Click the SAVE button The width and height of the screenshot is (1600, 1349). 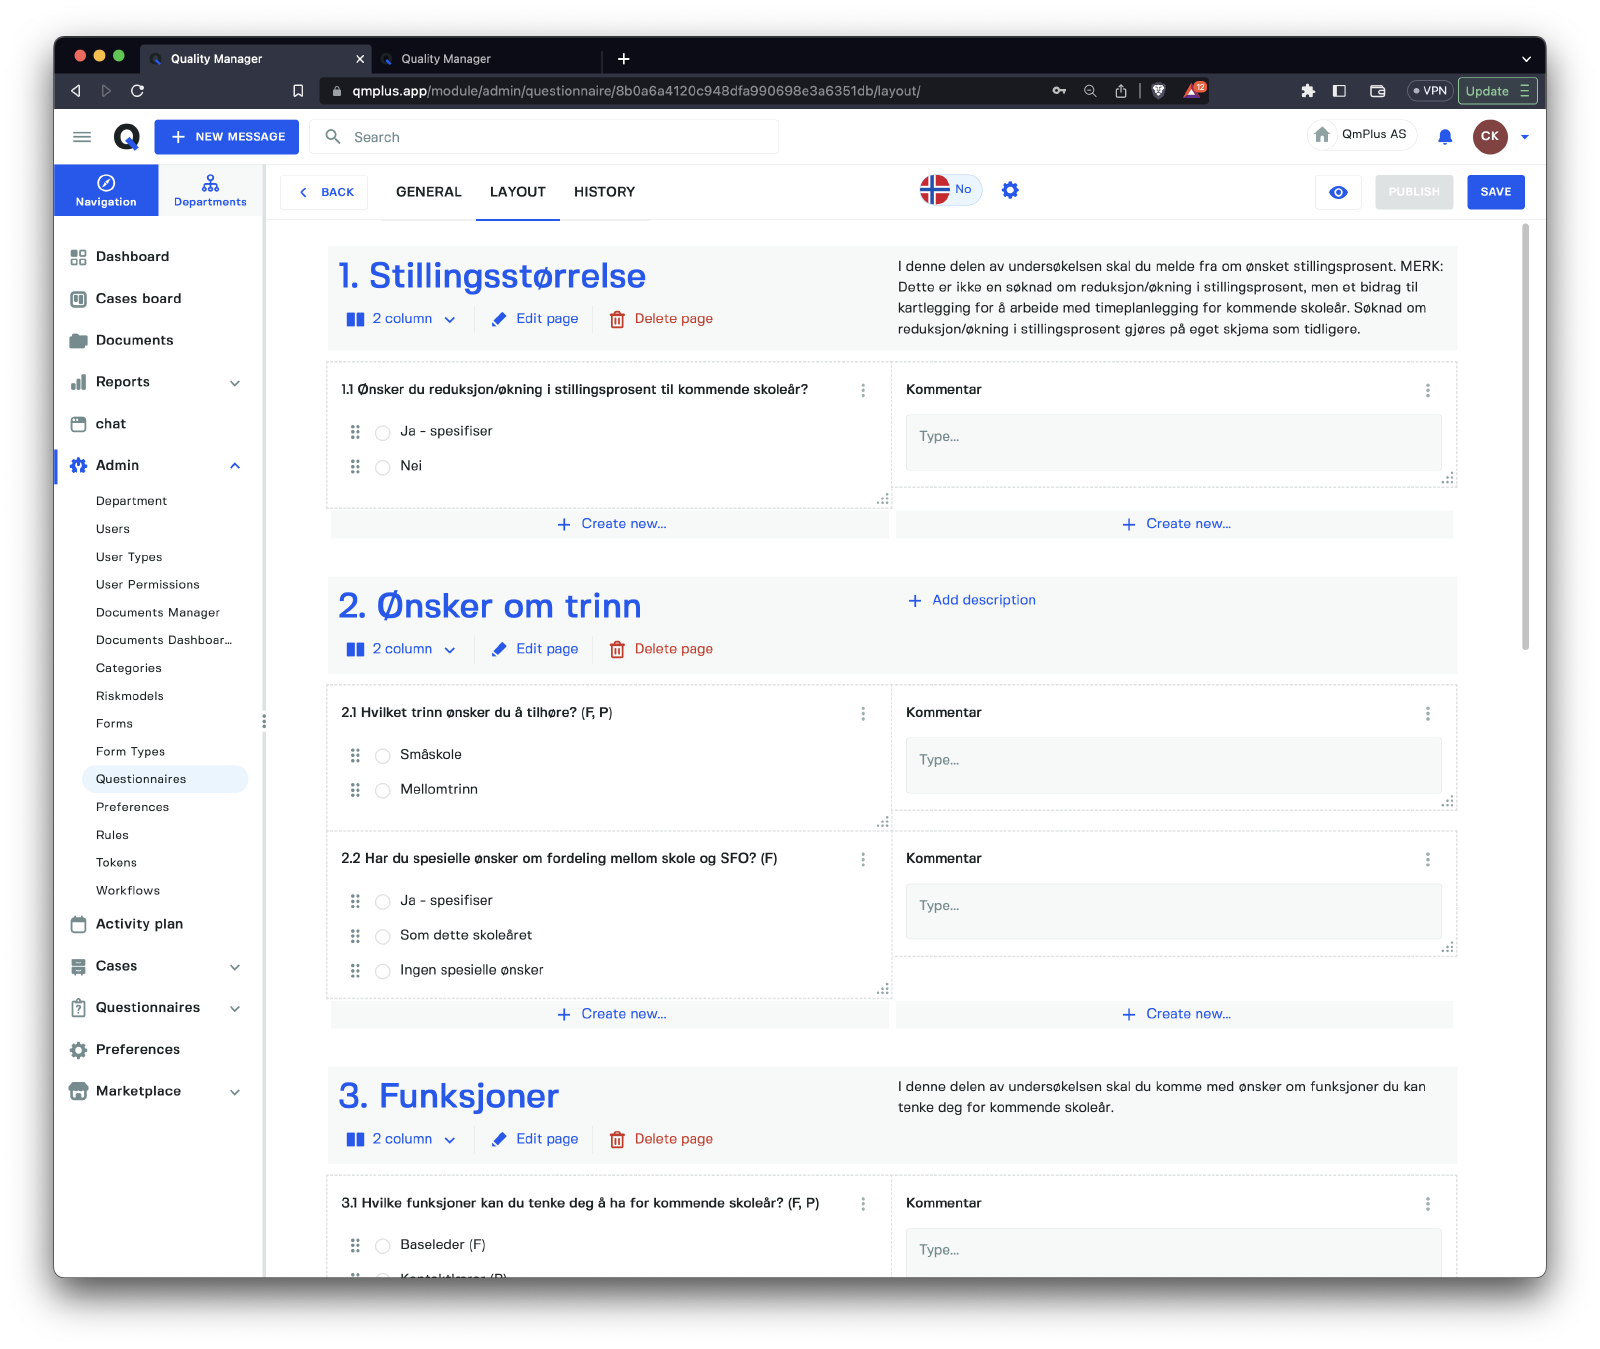tap(1495, 192)
